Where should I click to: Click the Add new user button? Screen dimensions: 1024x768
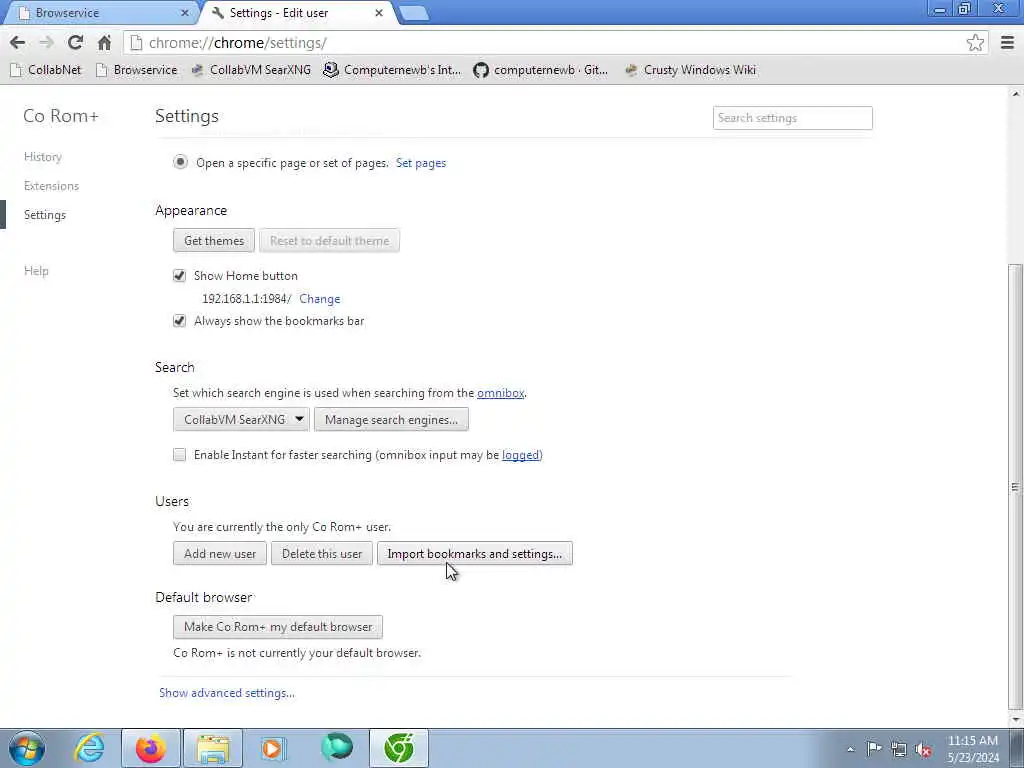(220, 553)
